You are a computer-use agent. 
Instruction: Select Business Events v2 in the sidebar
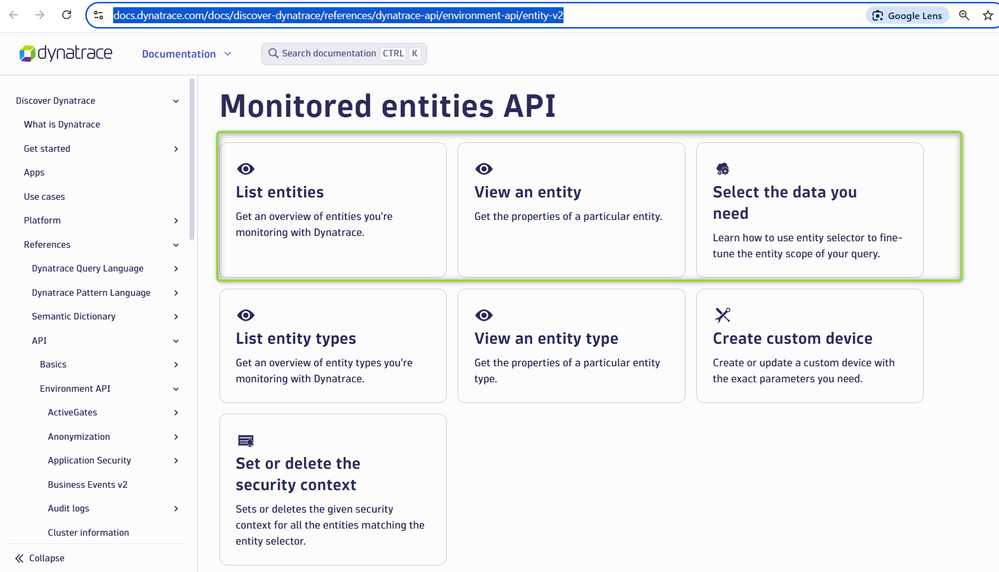(x=88, y=485)
